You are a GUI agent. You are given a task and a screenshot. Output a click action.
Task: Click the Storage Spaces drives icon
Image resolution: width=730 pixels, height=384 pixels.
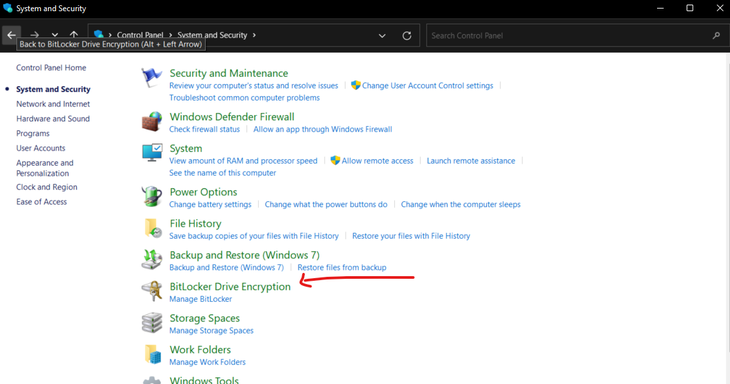152,323
